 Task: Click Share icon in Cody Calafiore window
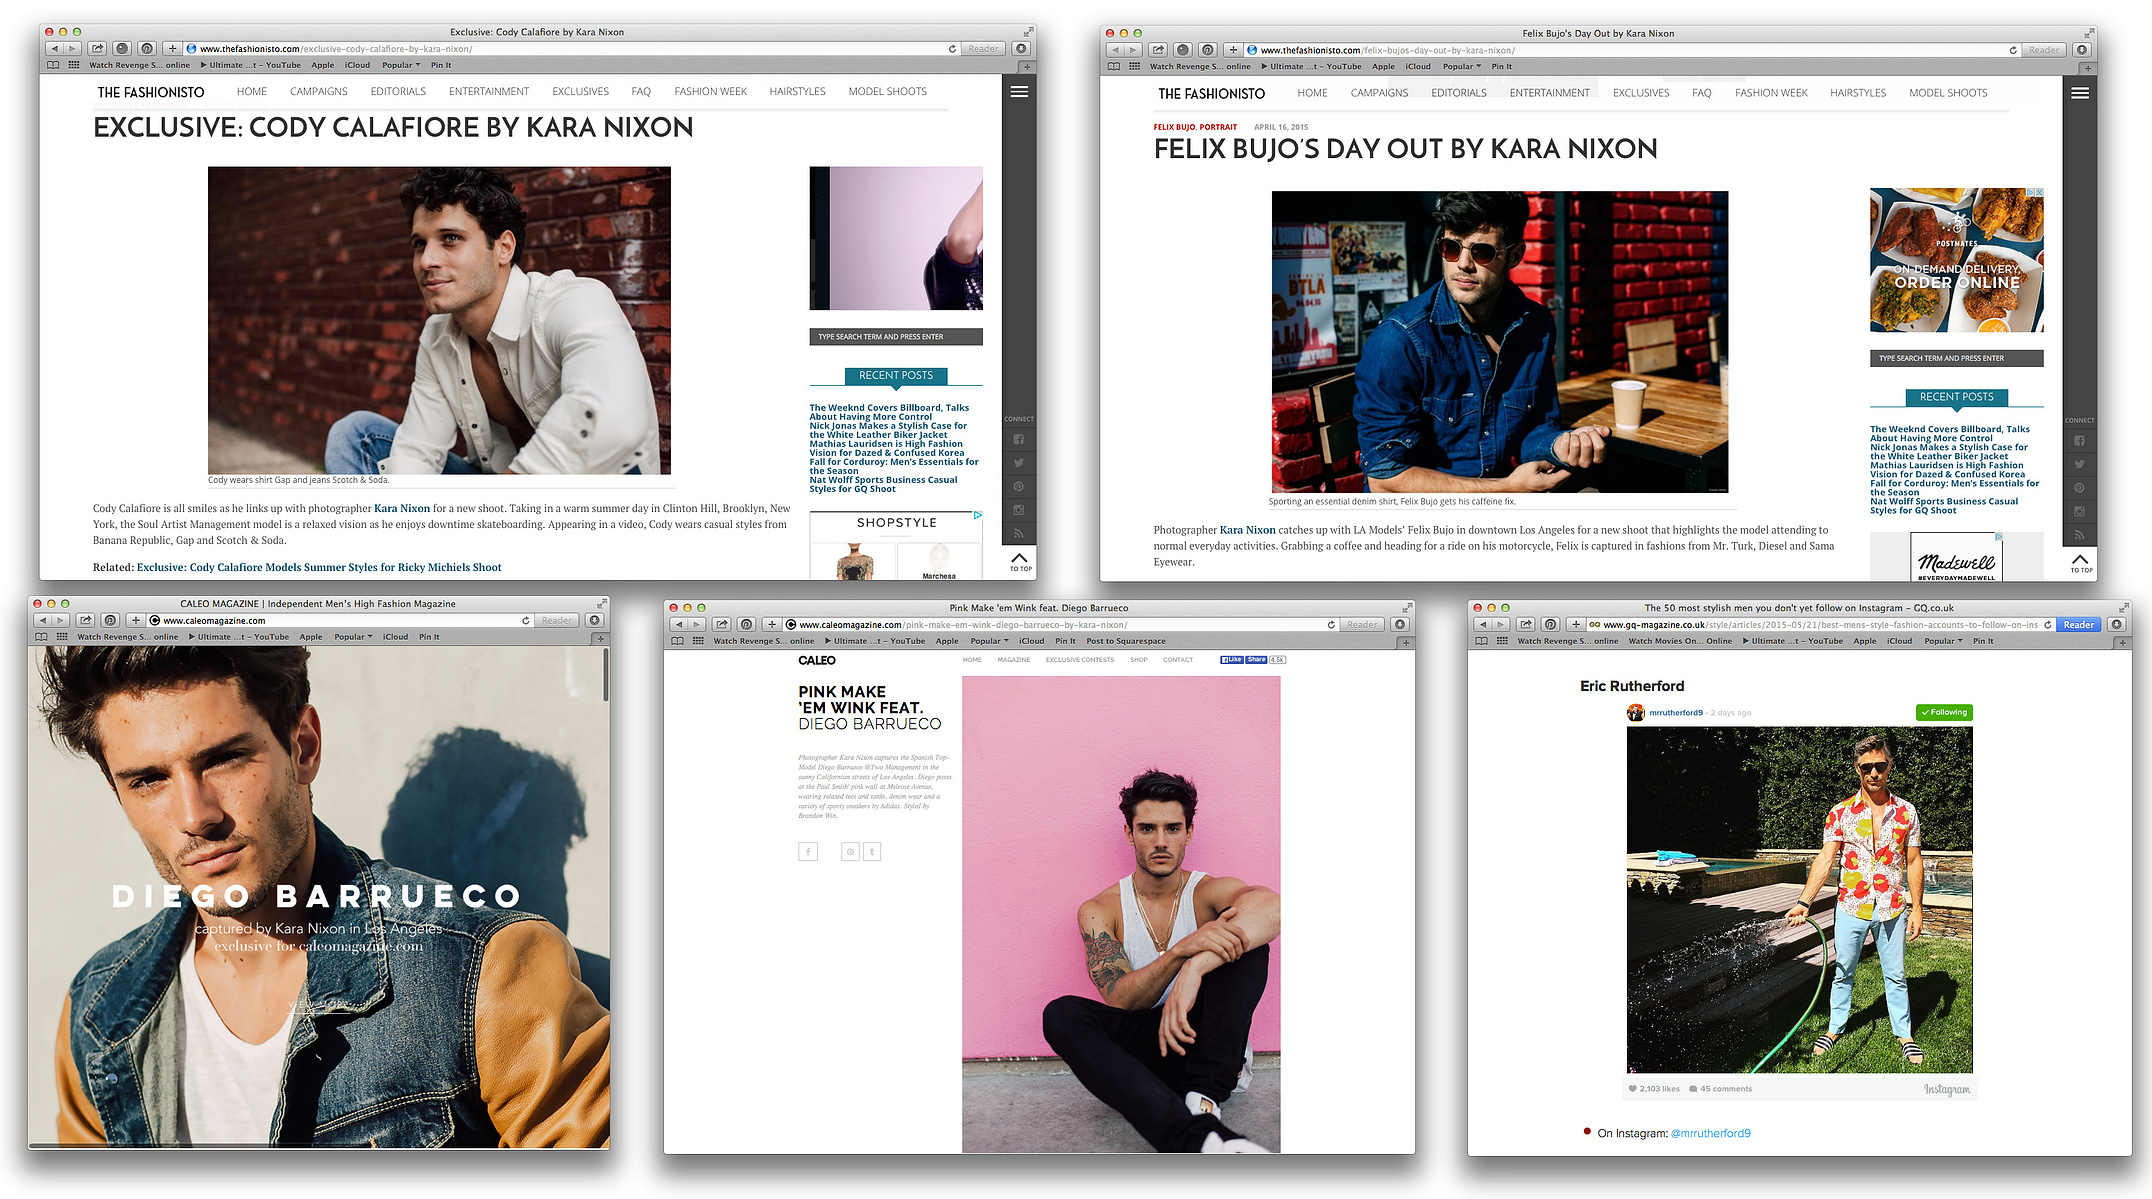click(97, 48)
